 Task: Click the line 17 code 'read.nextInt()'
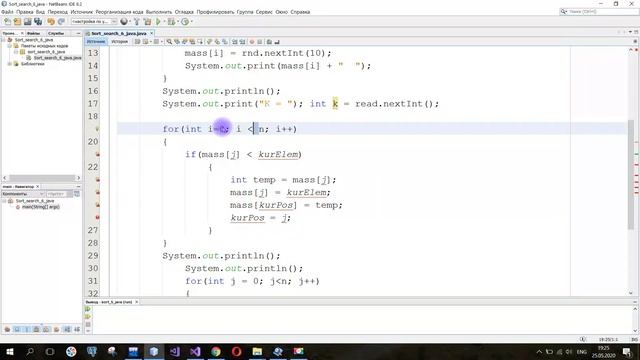(x=394, y=104)
